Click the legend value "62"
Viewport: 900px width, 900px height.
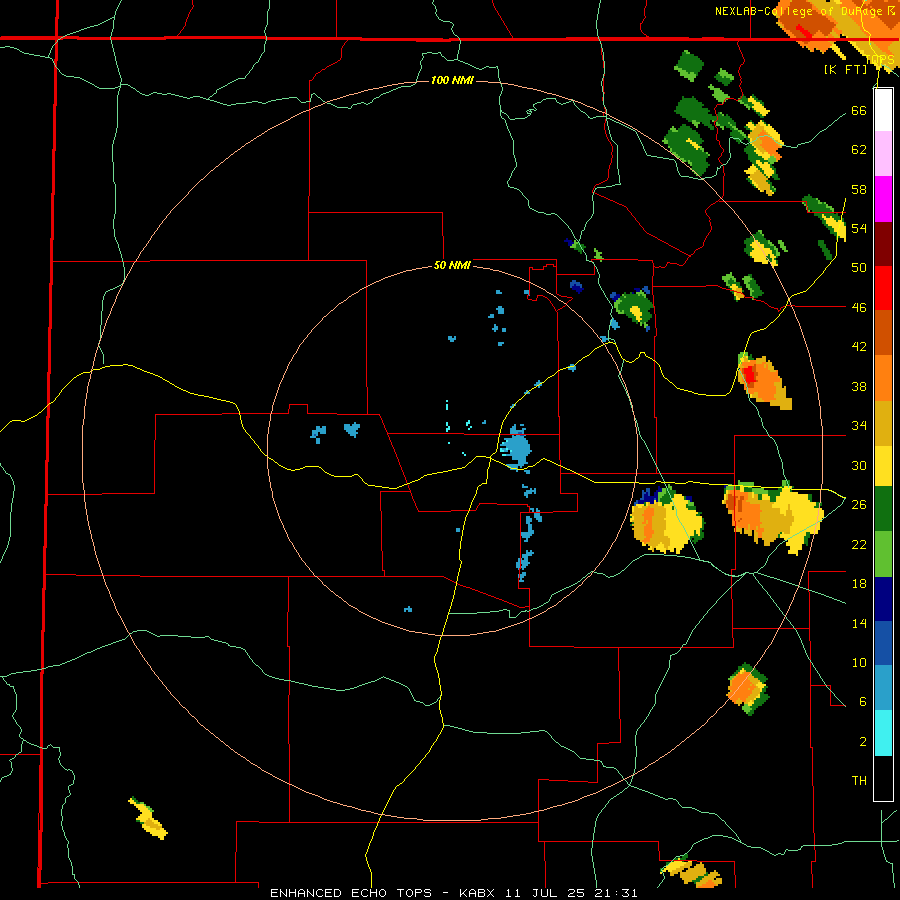859,150
